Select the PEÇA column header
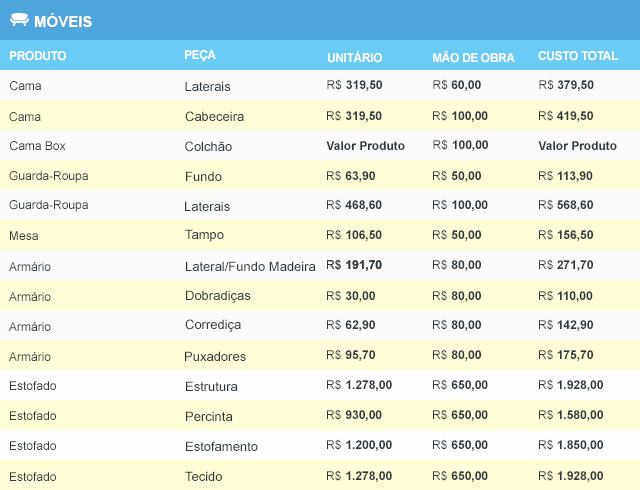The height and width of the screenshot is (490, 640). (x=200, y=55)
